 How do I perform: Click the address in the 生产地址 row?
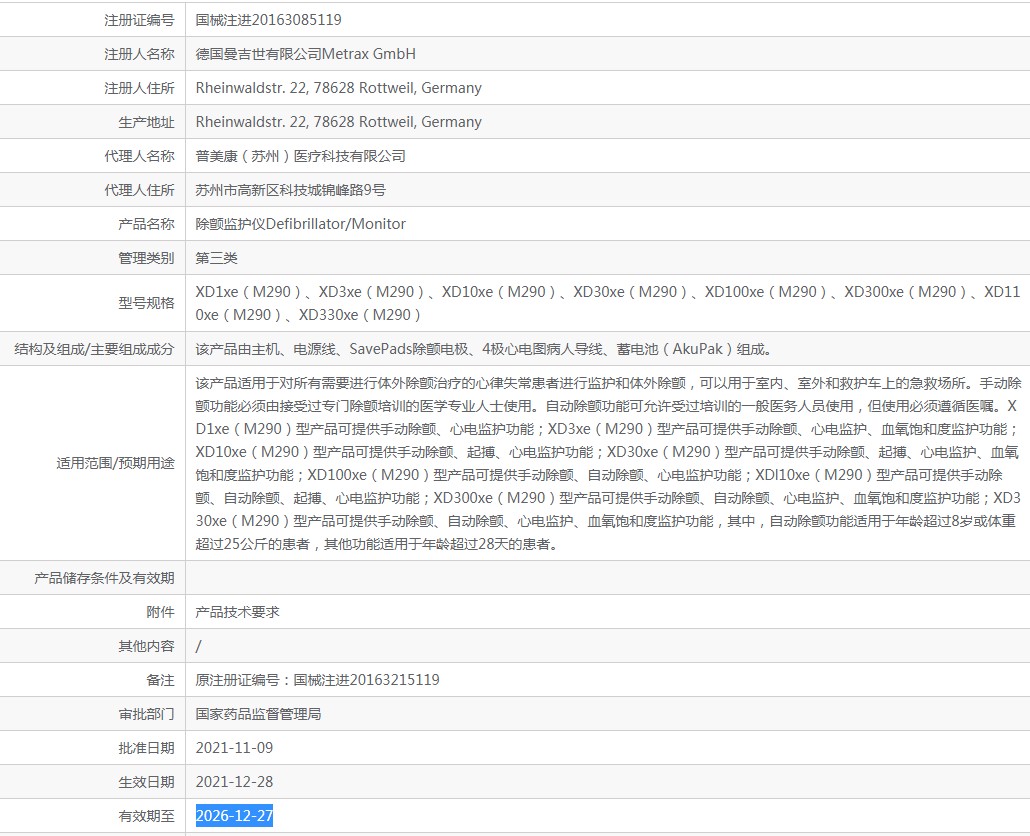tap(338, 122)
